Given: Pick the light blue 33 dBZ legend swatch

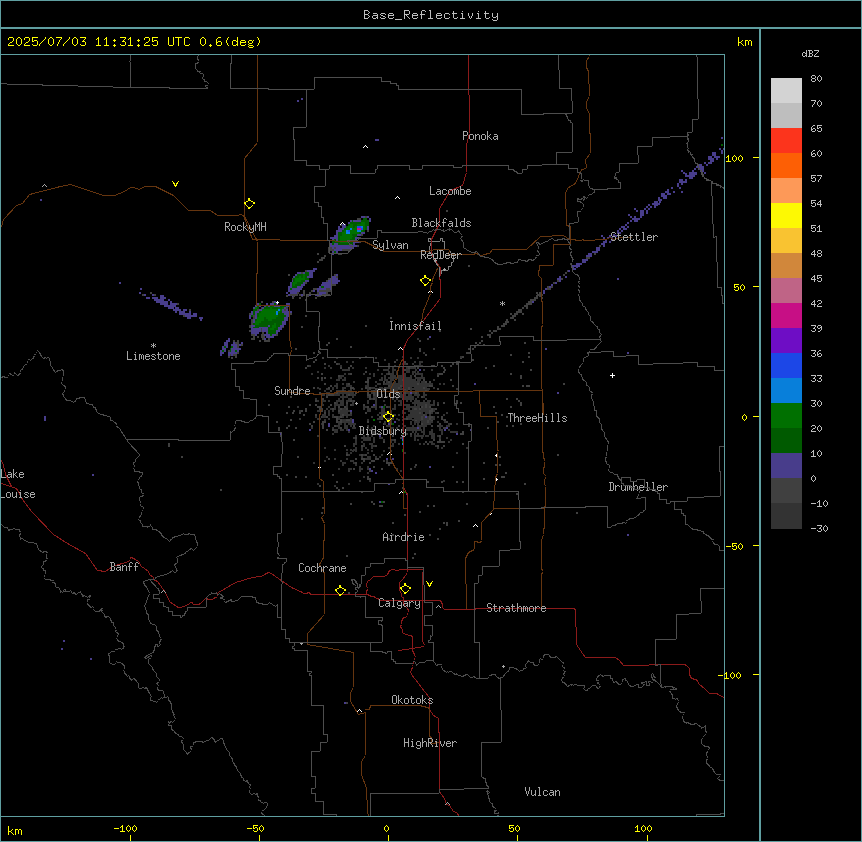Looking at the screenshot, I should click(x=786, y=390).
